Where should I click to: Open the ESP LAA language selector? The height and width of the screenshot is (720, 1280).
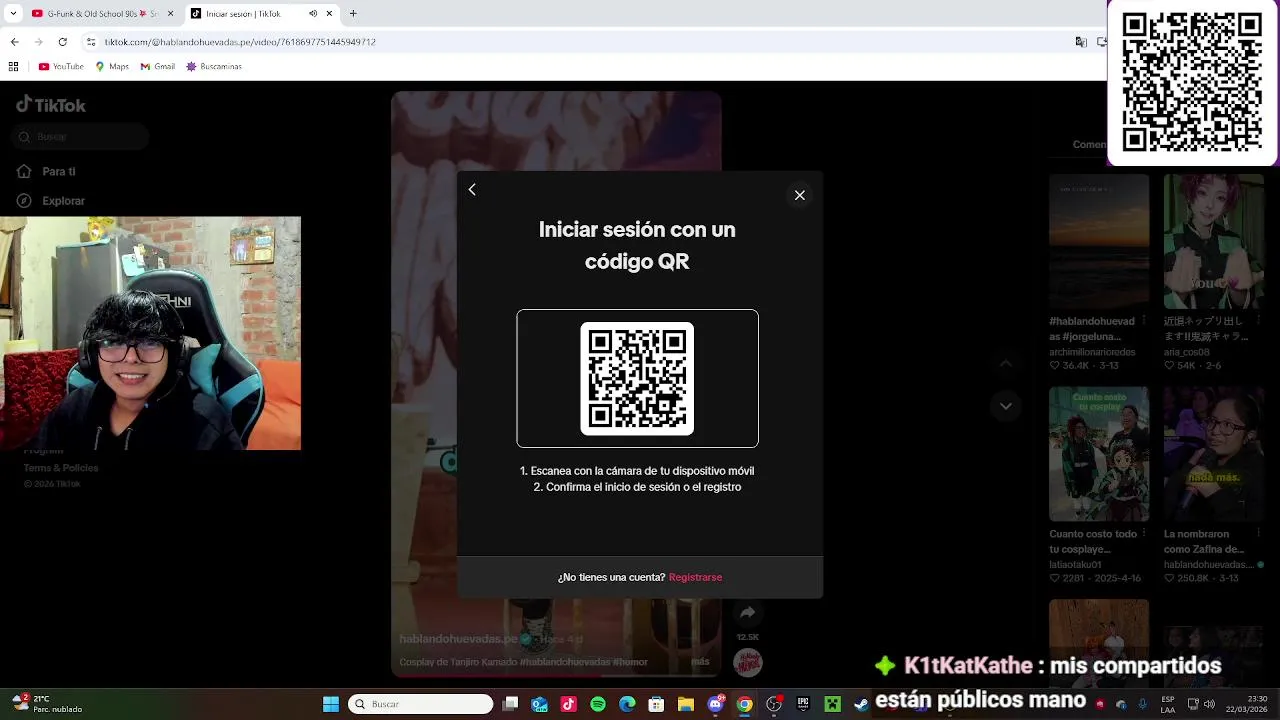click(x=1168, y=704)
